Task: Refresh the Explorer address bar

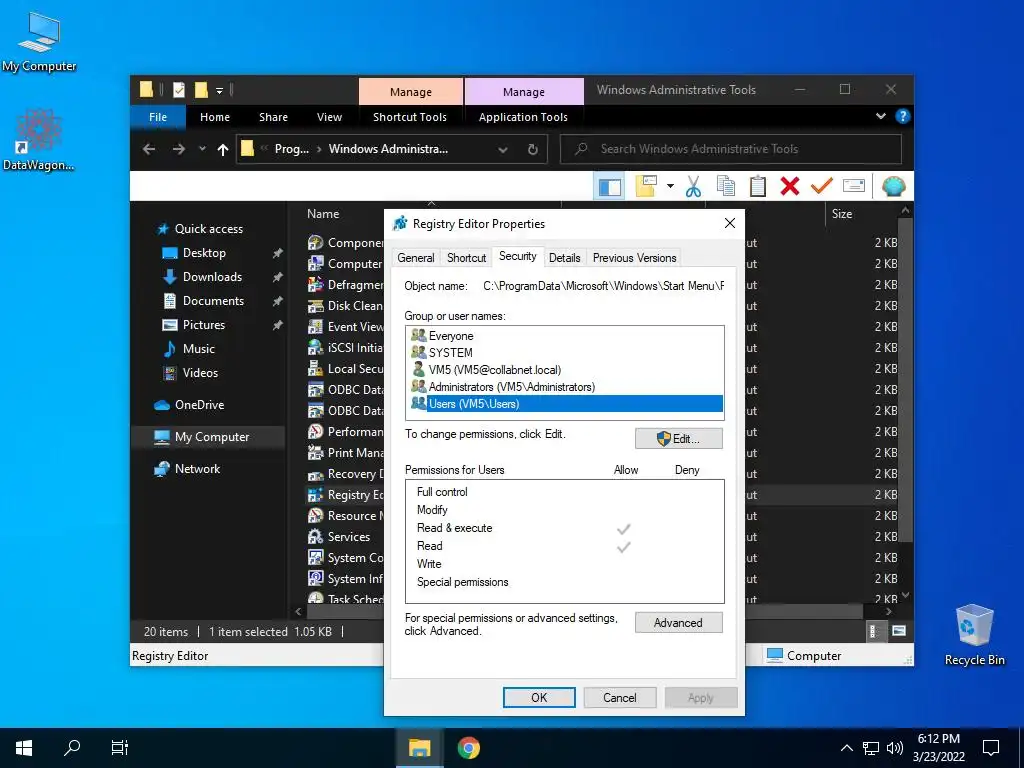Action: coord(533,150)
